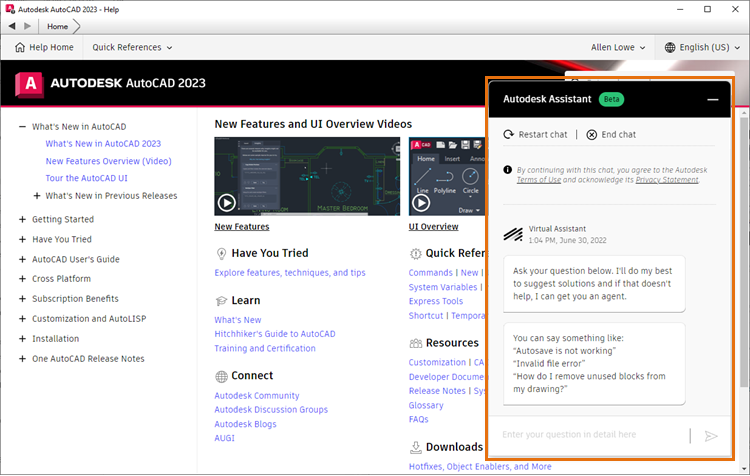The width and height of the screenshot is (750, 476).
Task: Expand the AutoCAD User's Guide node
Action: (x=22, y=259)
